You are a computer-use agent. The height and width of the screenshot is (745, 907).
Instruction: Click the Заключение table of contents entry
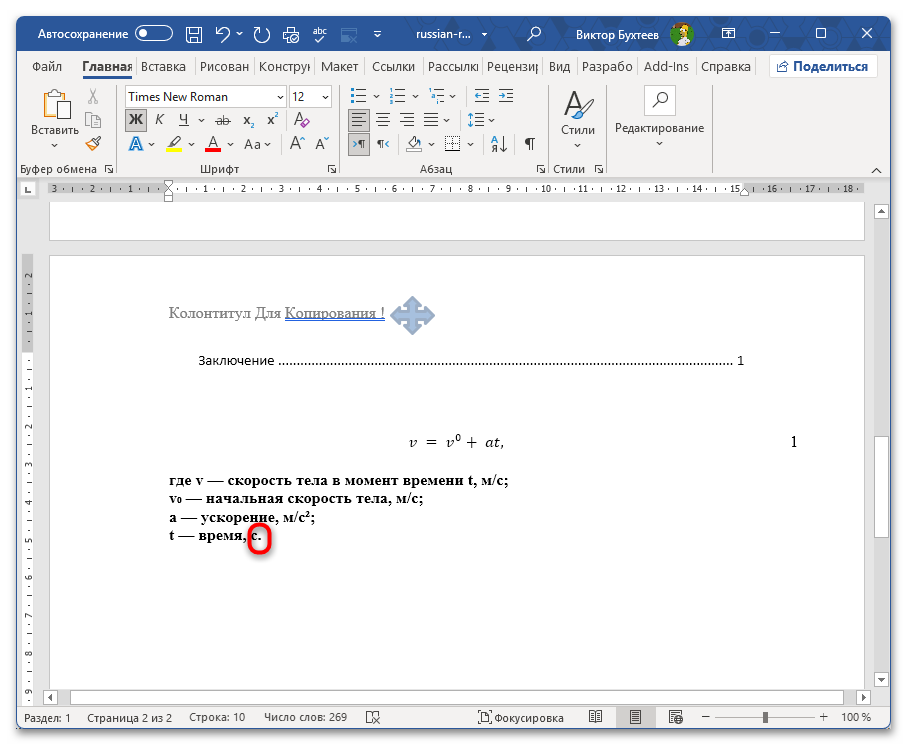point(471,361)
